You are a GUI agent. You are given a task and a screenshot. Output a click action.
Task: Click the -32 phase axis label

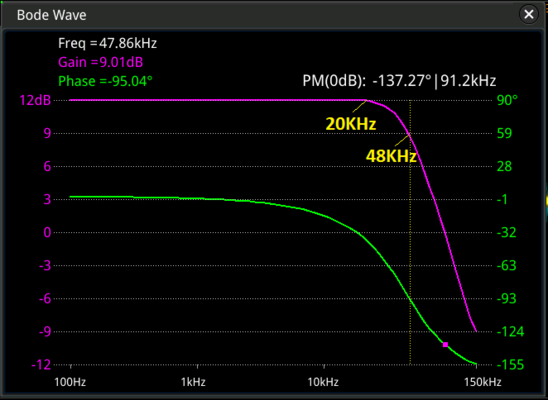(x=506, y=233)
